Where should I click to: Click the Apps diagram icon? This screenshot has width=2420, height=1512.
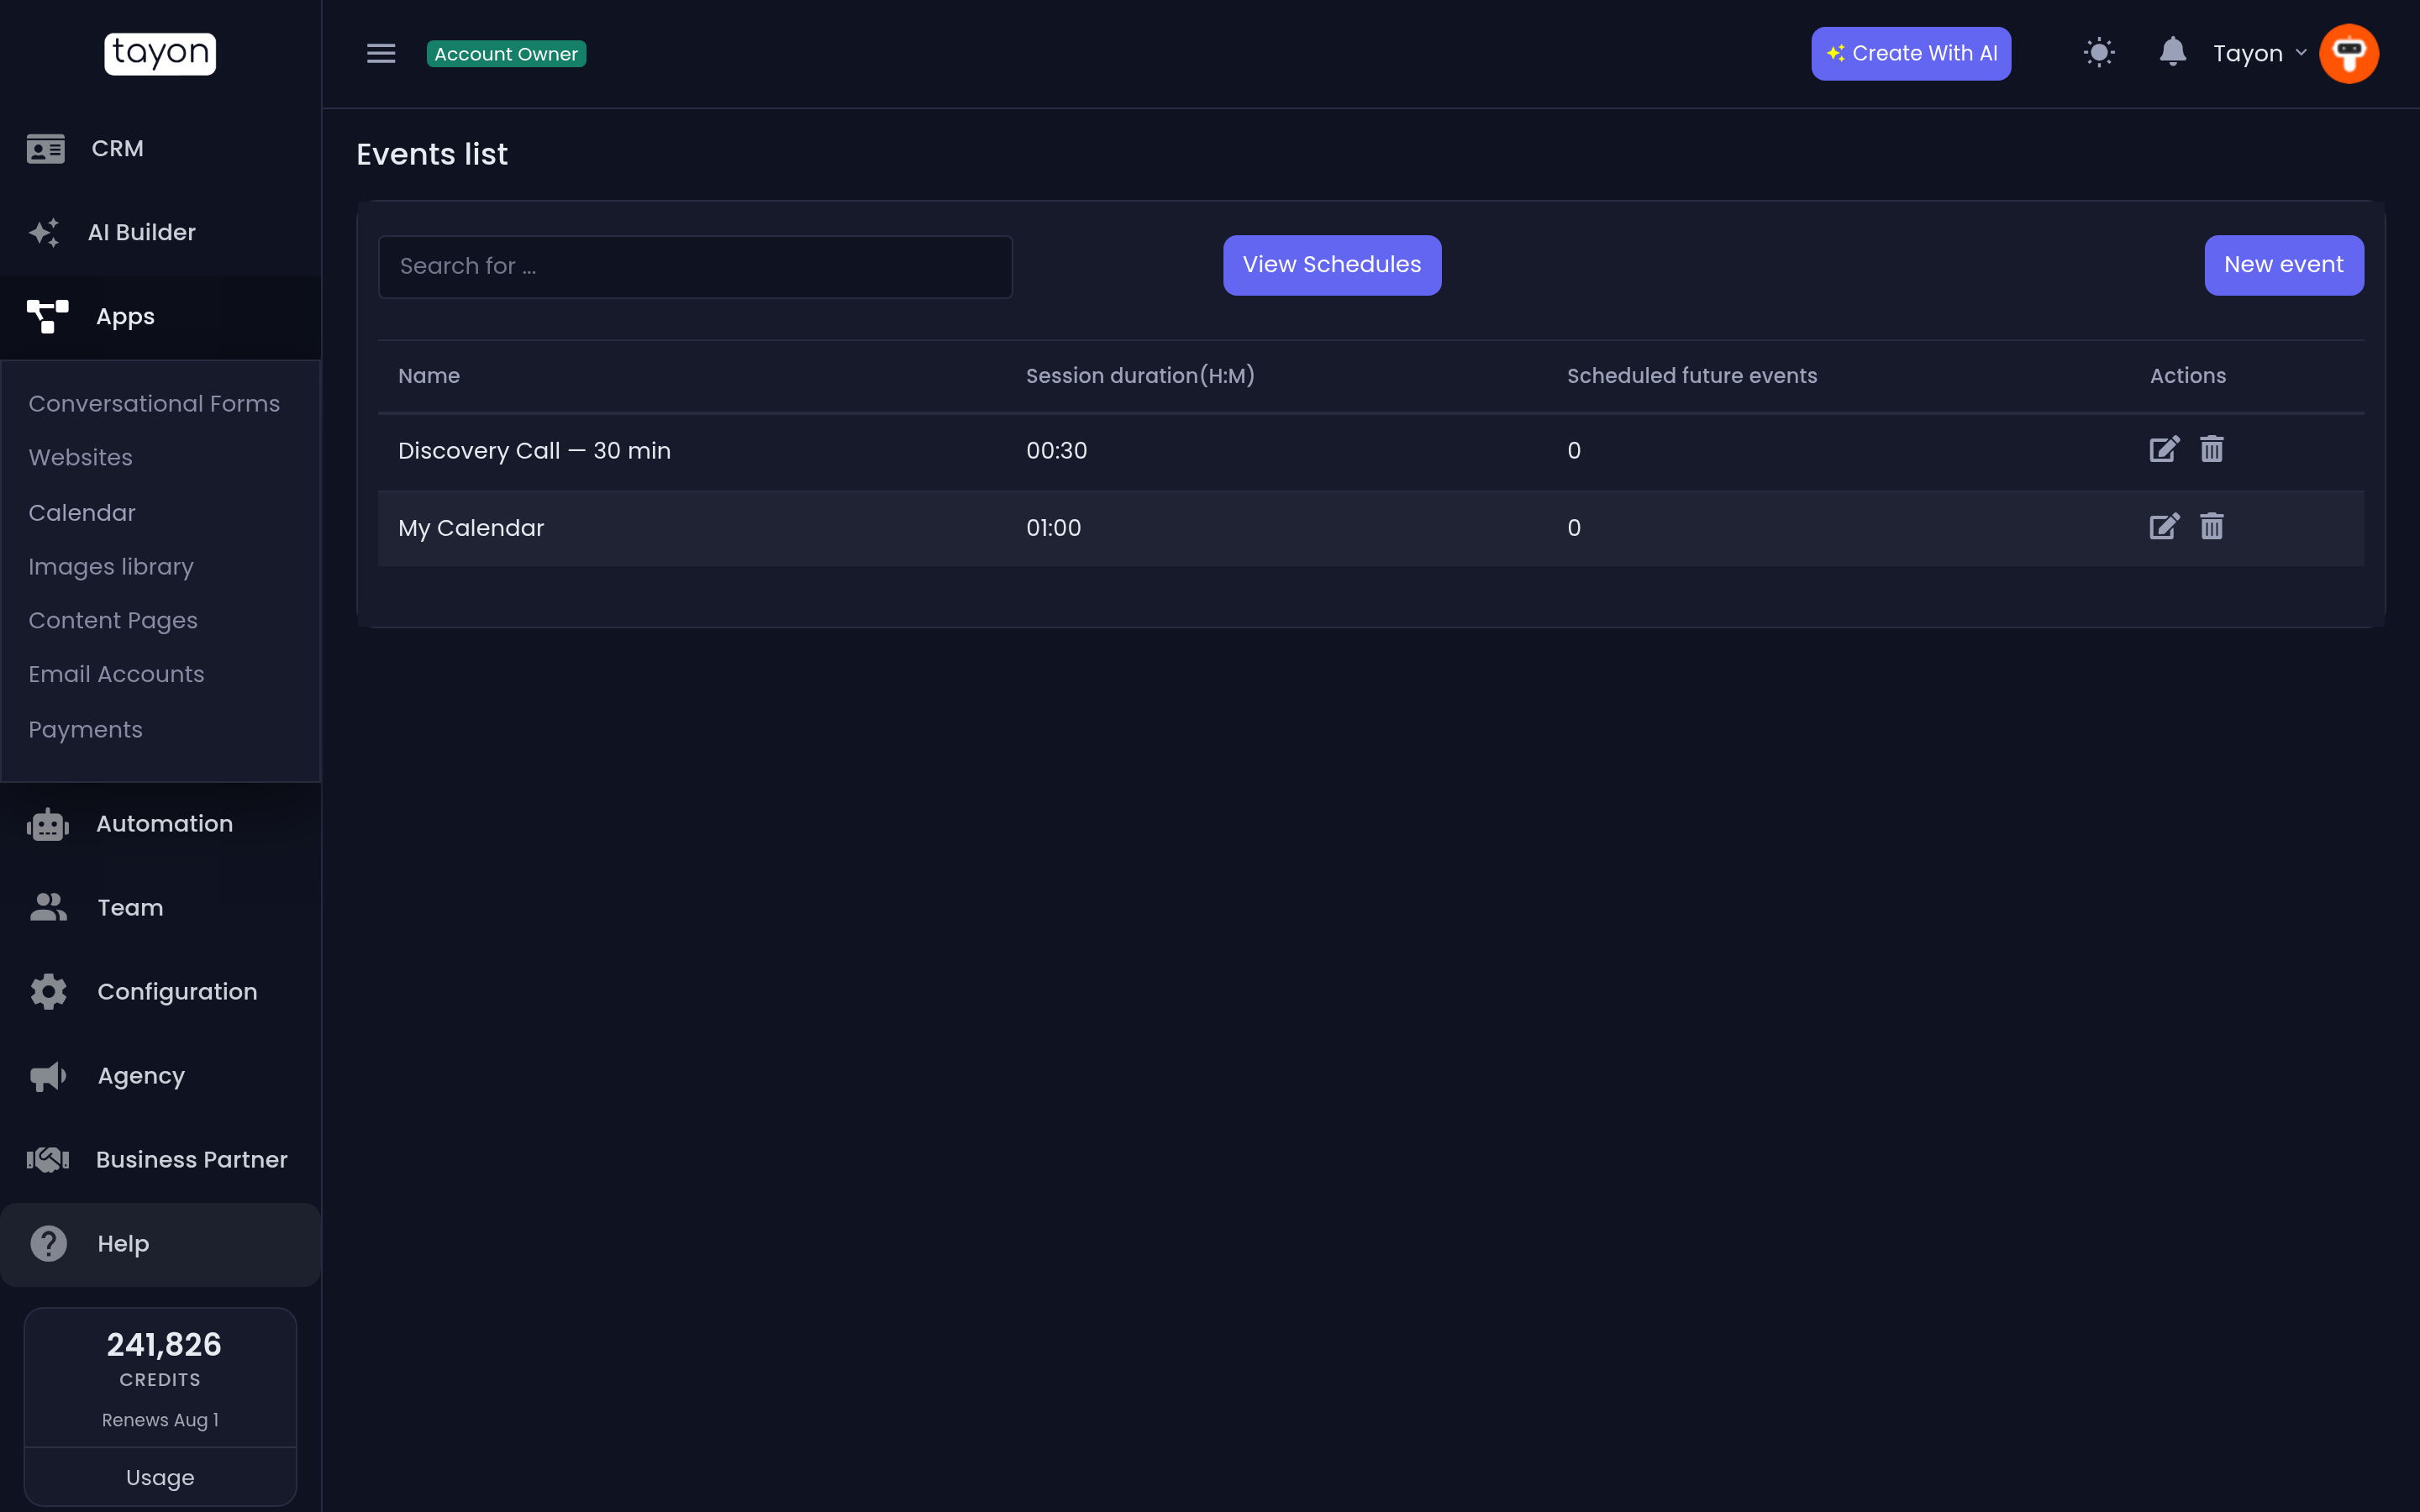click(47, 316)
